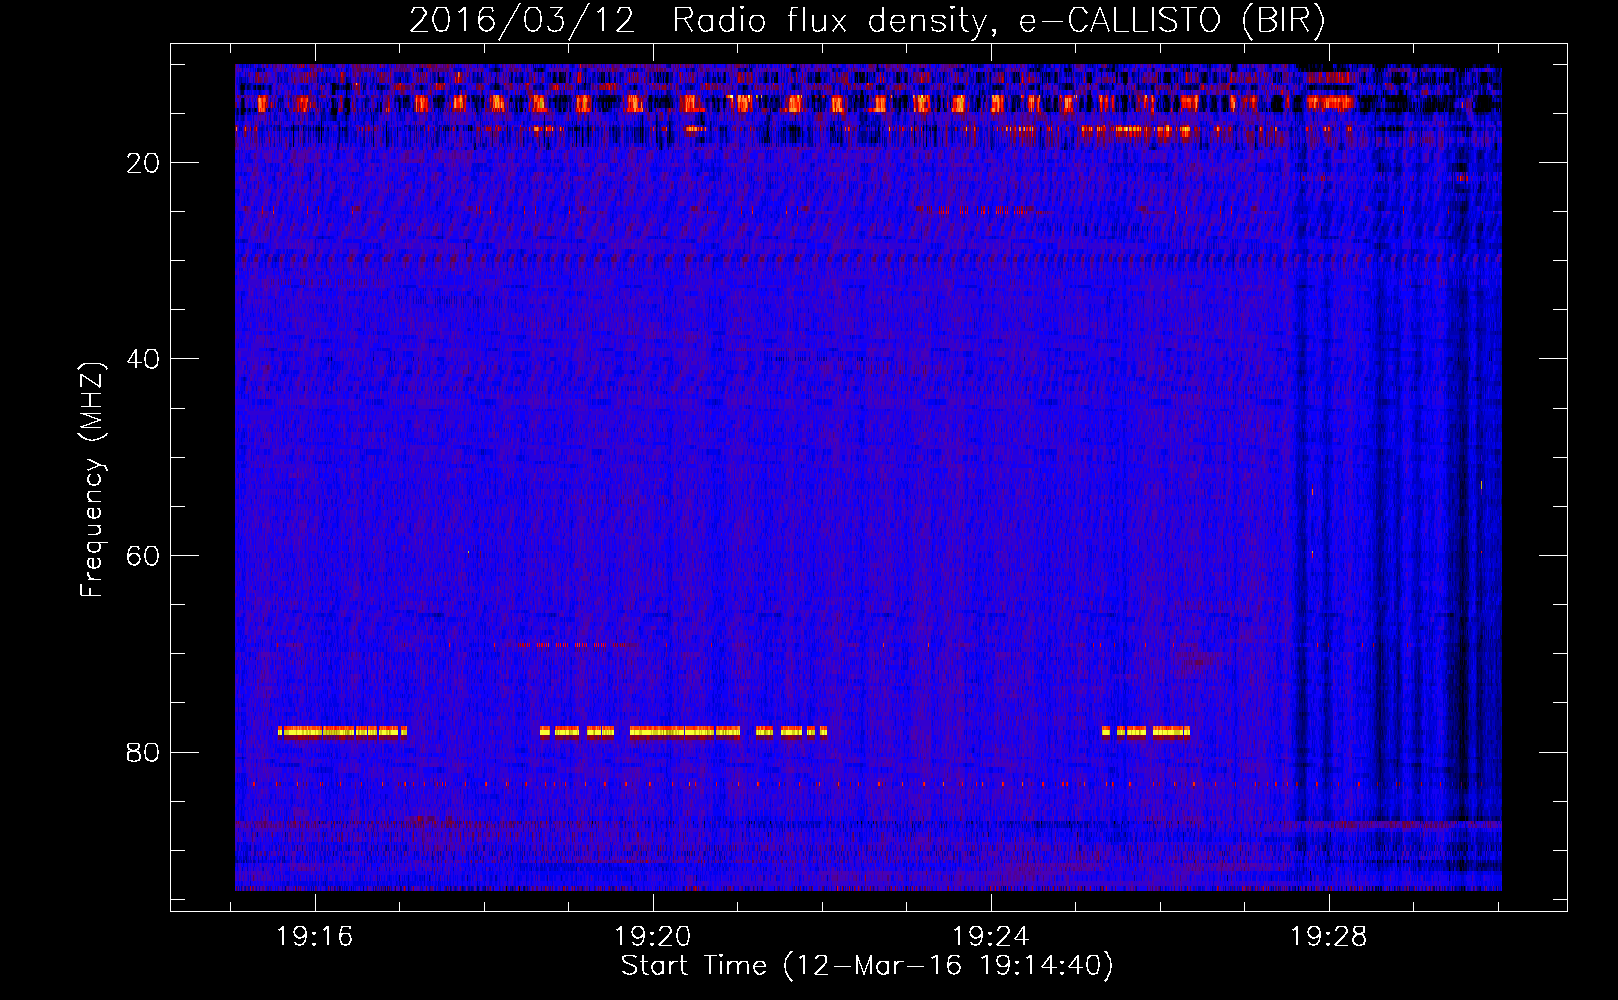This screenshot has width=1618, height=1000.
Task: Select the 'Frequency (MHZ)' axis label
Action: pos(92,480)
